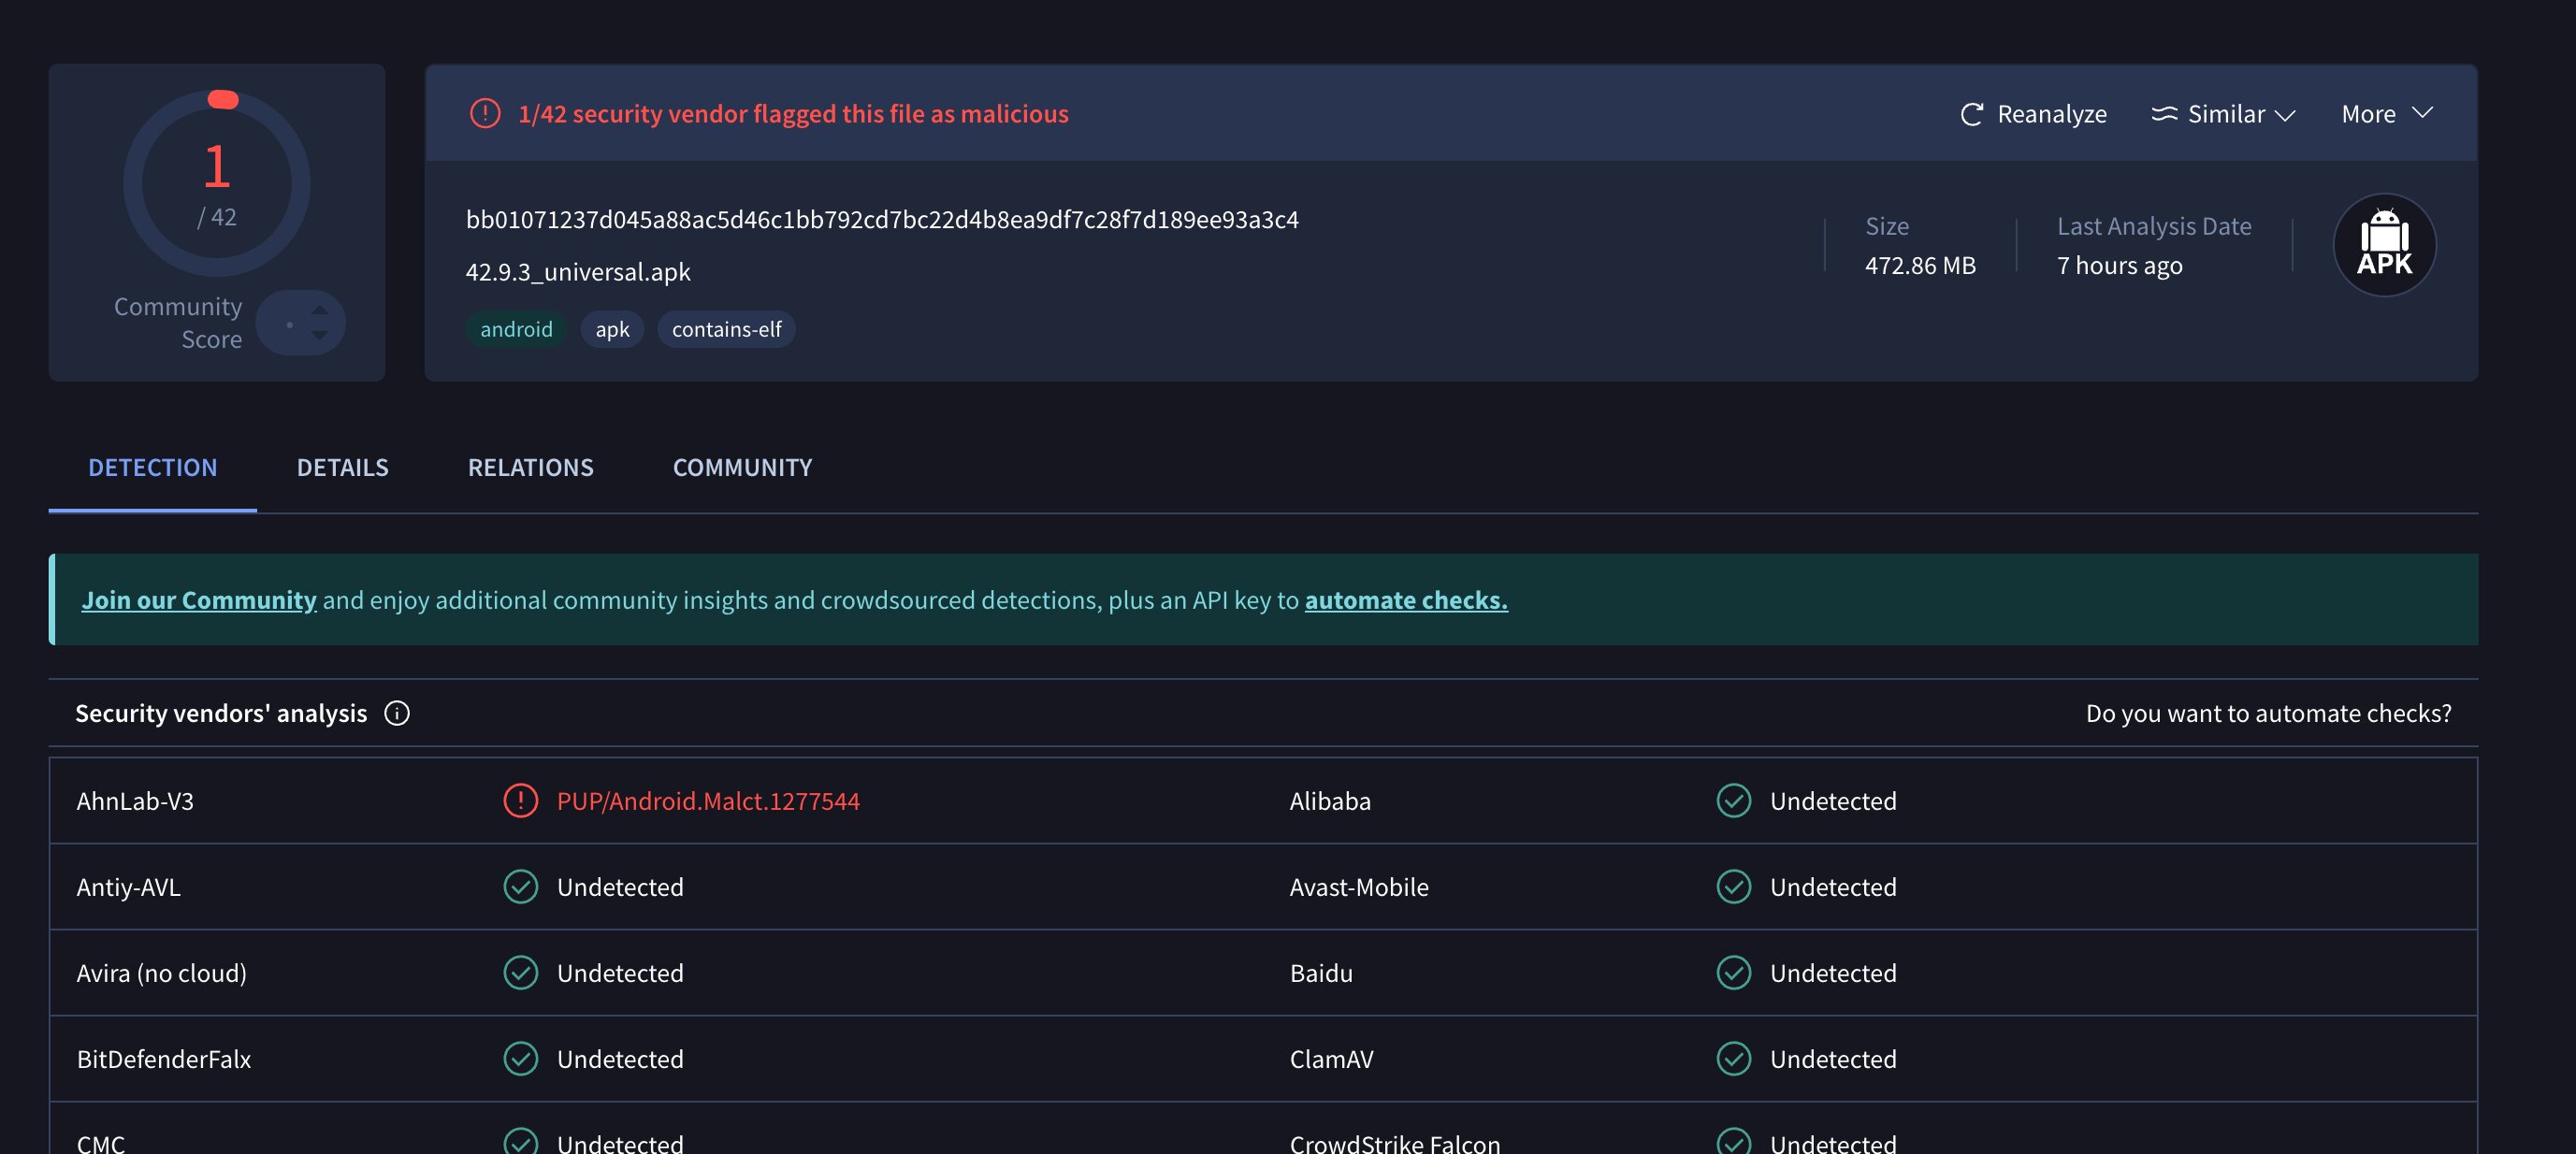Screen dimensions: 2576x1154
Task: Click Alibaba undetected checkmark icon
Action: click(1733, 801)
